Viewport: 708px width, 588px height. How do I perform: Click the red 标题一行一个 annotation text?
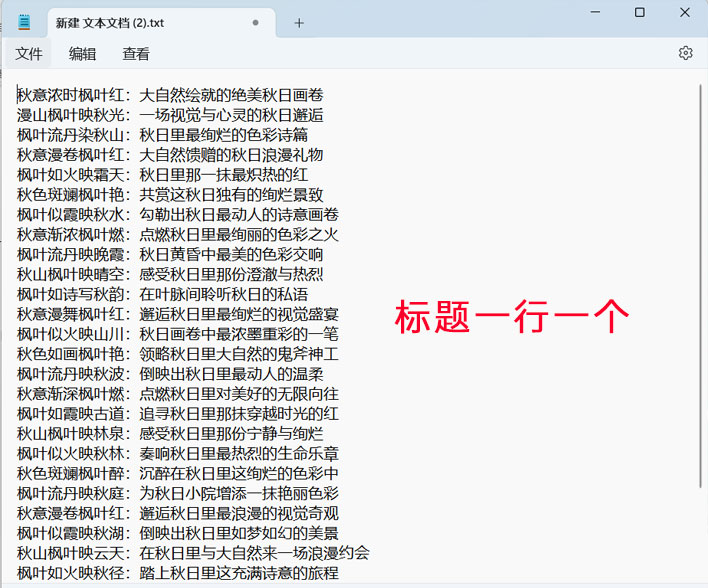pyautogui.click(x=511, y=317)
